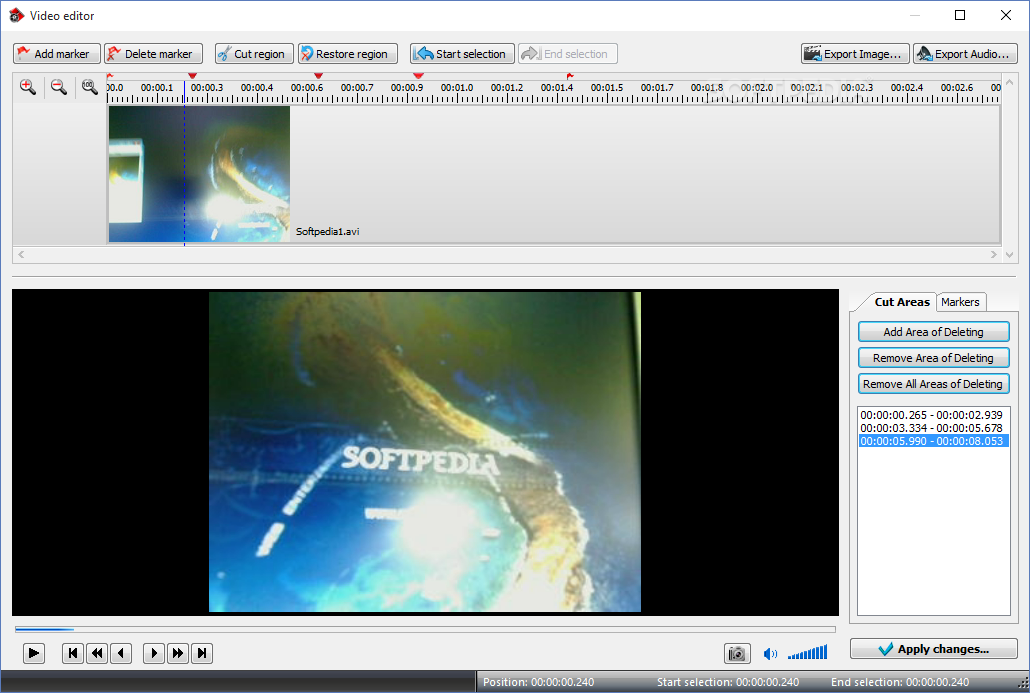
Task: Click the End selection button
Action: 568,54
